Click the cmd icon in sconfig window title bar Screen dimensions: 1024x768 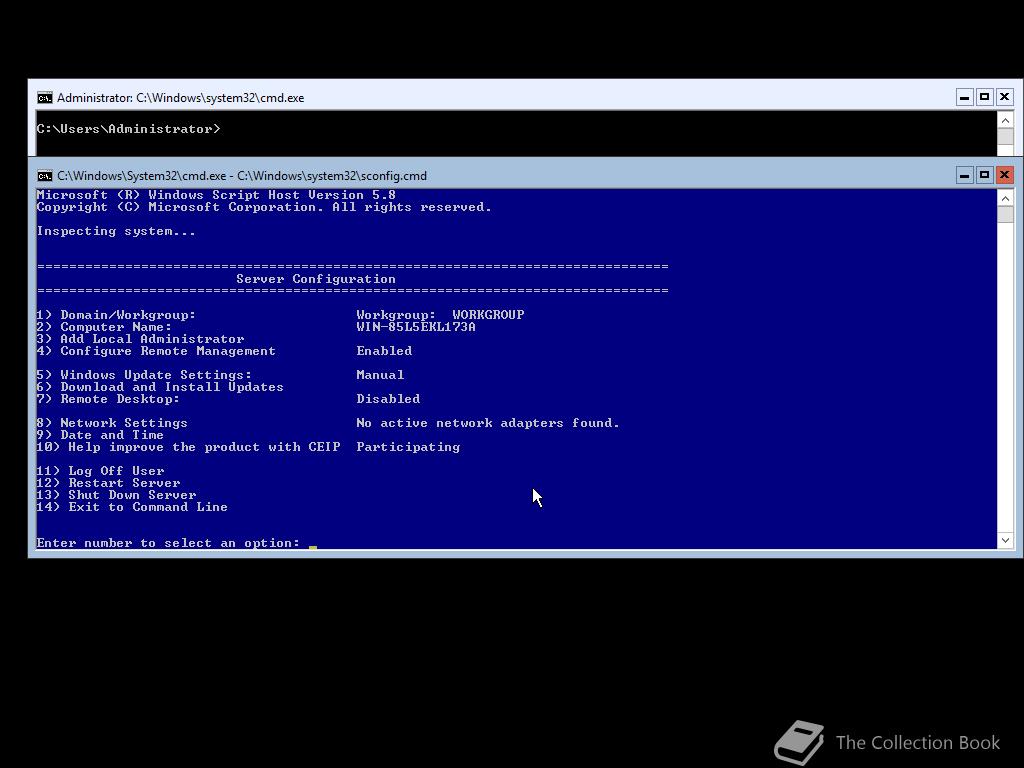pyautogui.click(x=44, y=176)
